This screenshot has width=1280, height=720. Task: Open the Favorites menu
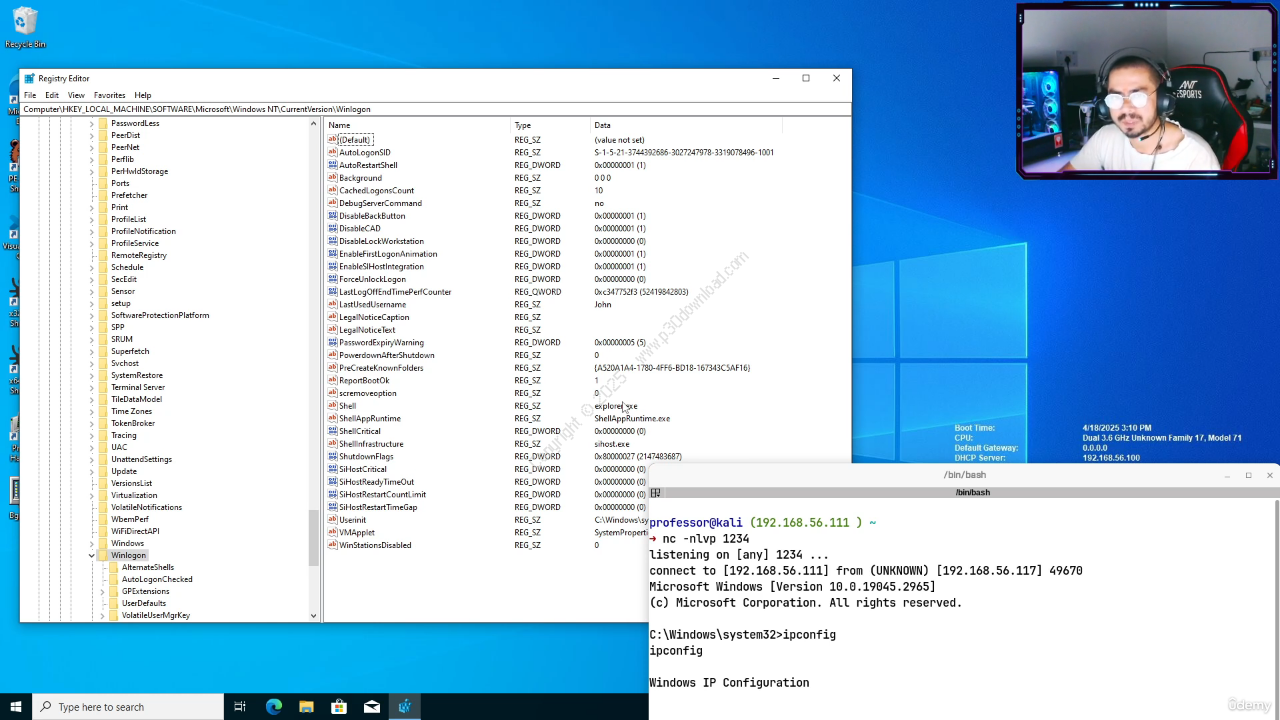(x=110, y=95)
